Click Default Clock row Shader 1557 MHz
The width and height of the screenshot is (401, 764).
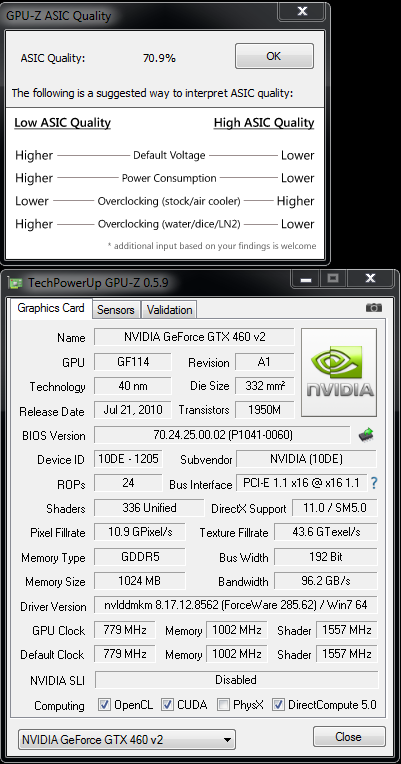[347, 654]
